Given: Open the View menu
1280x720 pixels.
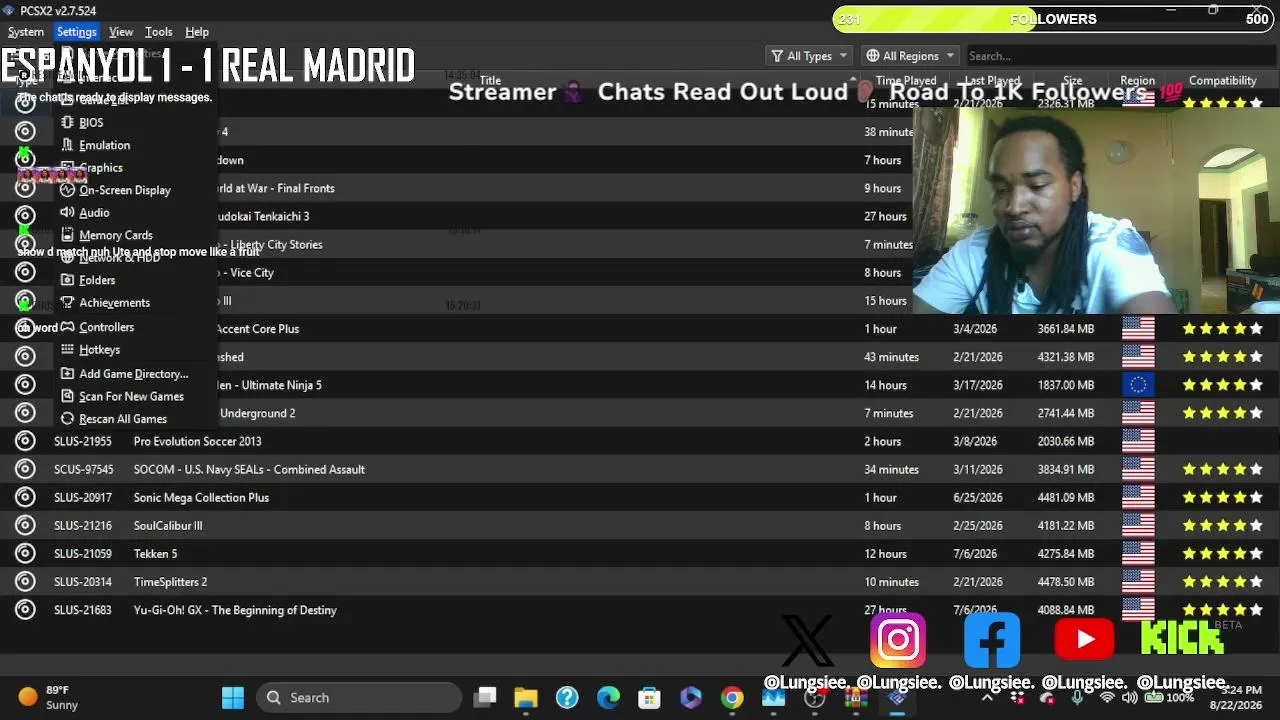Looking at the screenshot, I should 121,32.
